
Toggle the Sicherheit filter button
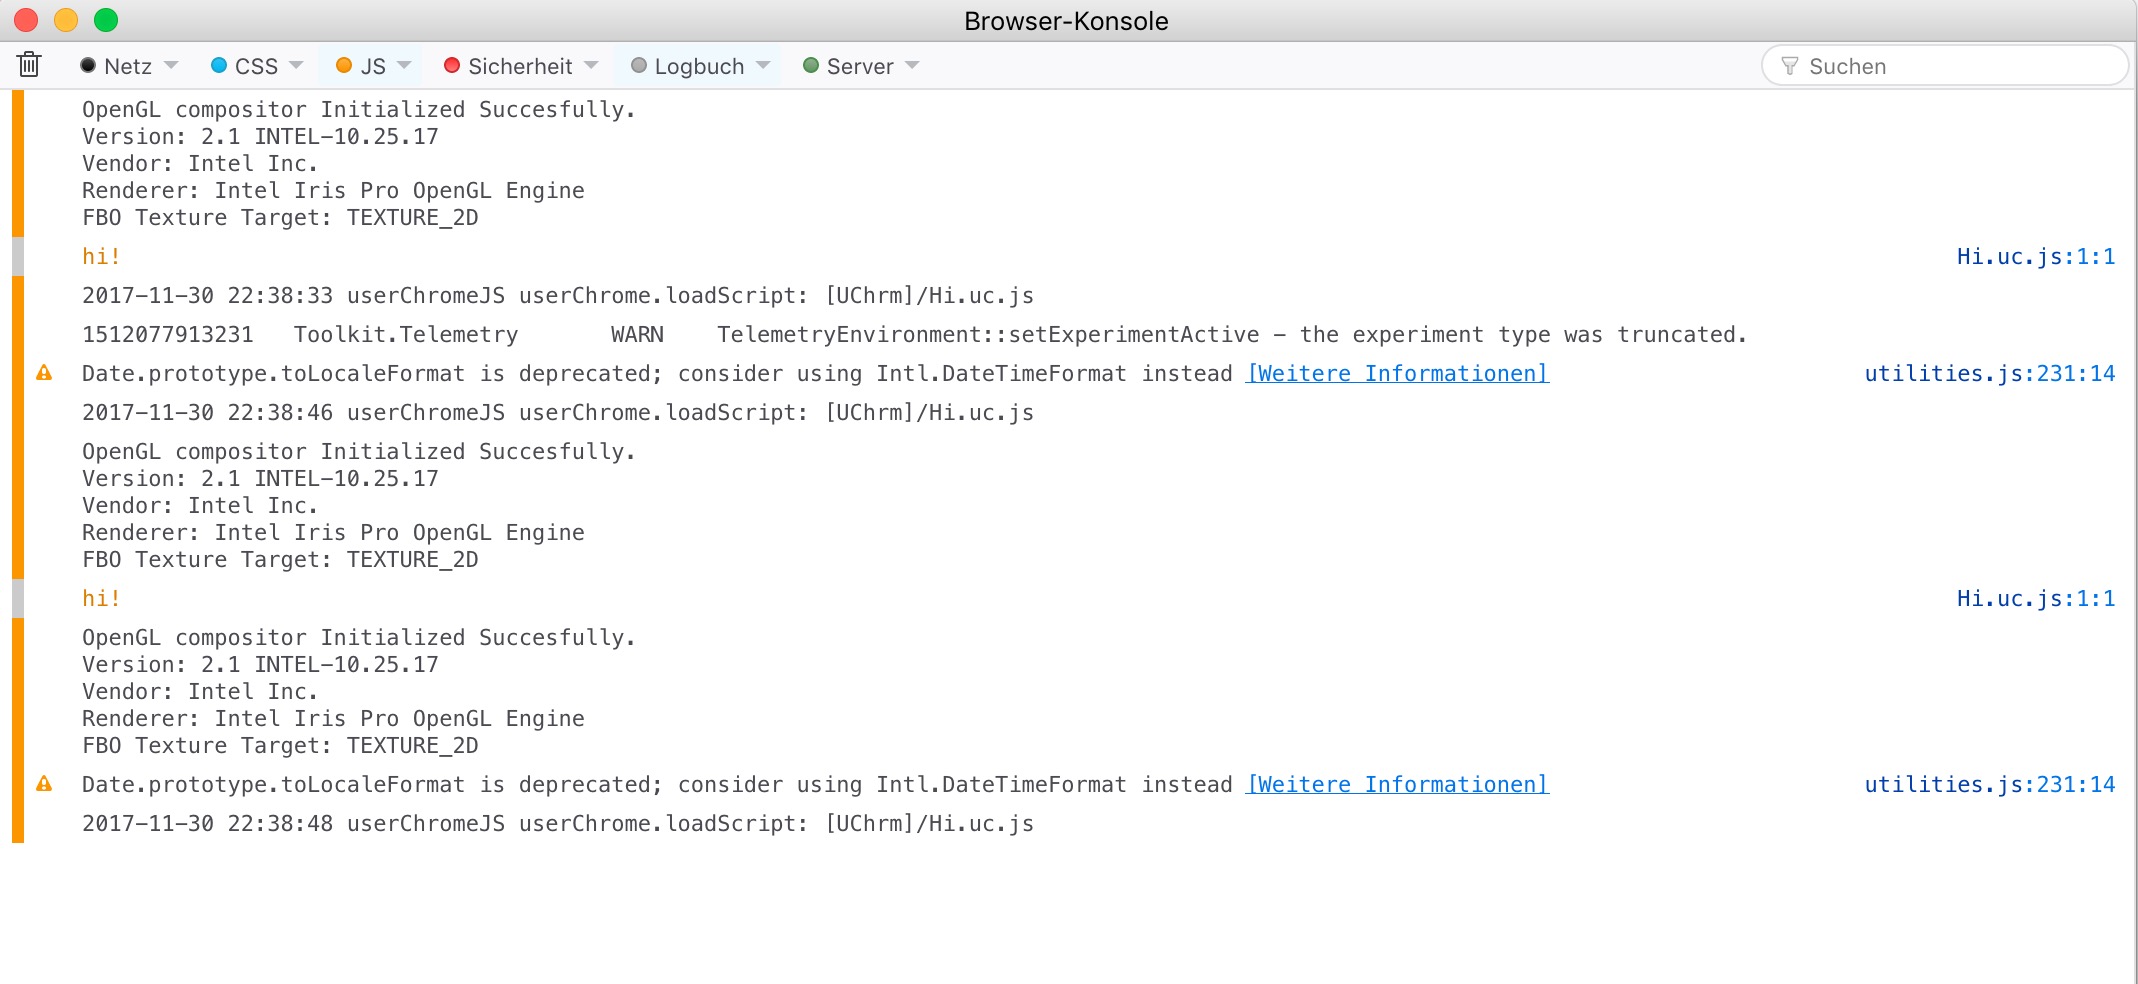pyautogui.click(x=508, y=66)
